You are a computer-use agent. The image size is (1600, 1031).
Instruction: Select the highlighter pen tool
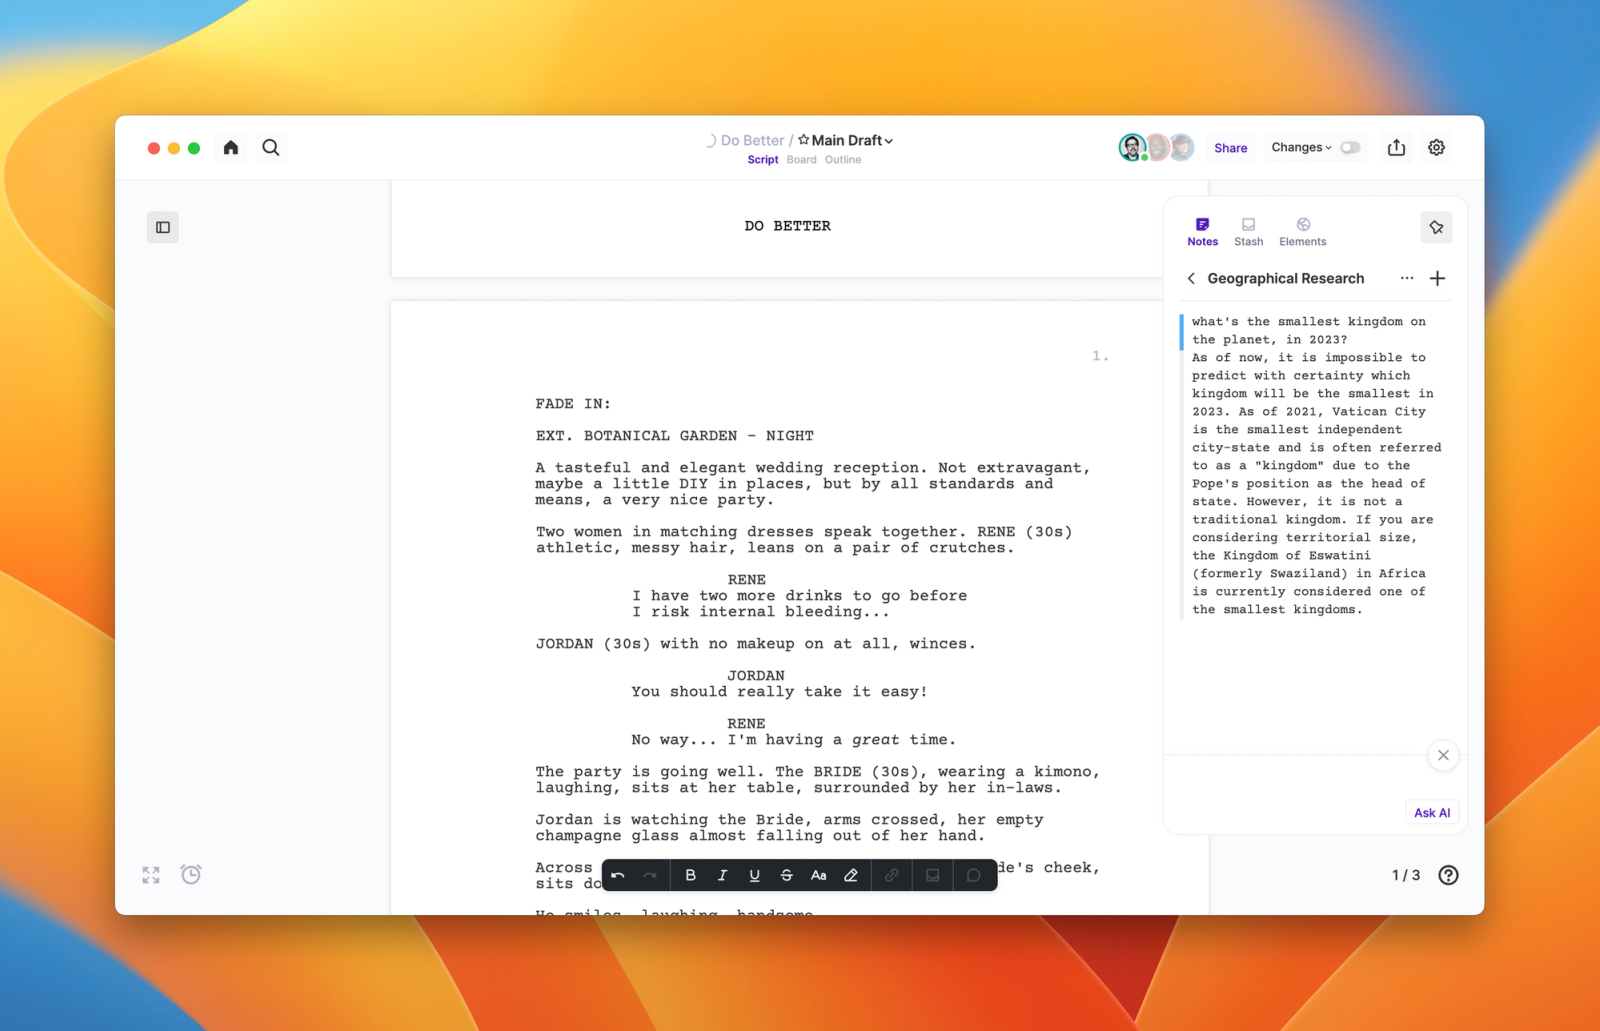[851, 875]
